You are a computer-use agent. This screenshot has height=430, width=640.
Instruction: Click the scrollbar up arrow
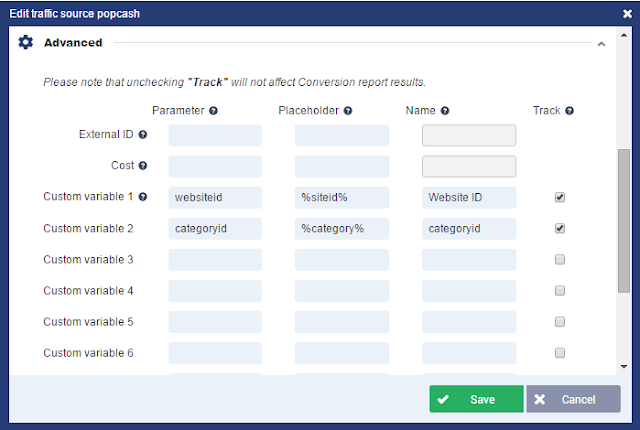point(624,35)
